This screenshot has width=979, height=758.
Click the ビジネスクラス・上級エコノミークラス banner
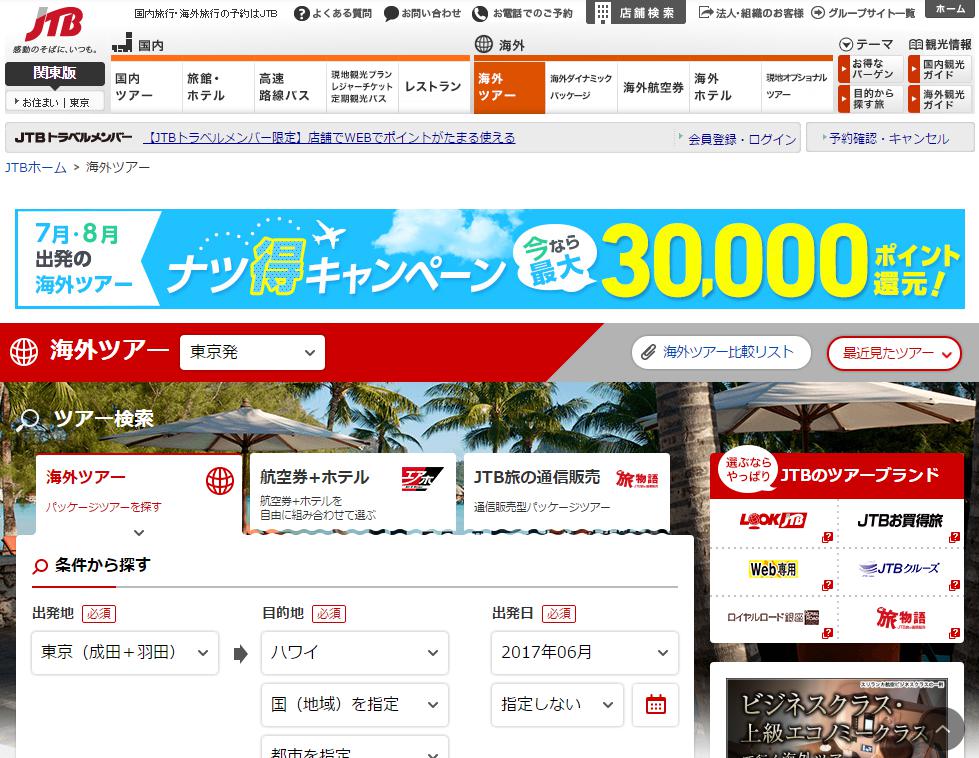click(837, 718)
